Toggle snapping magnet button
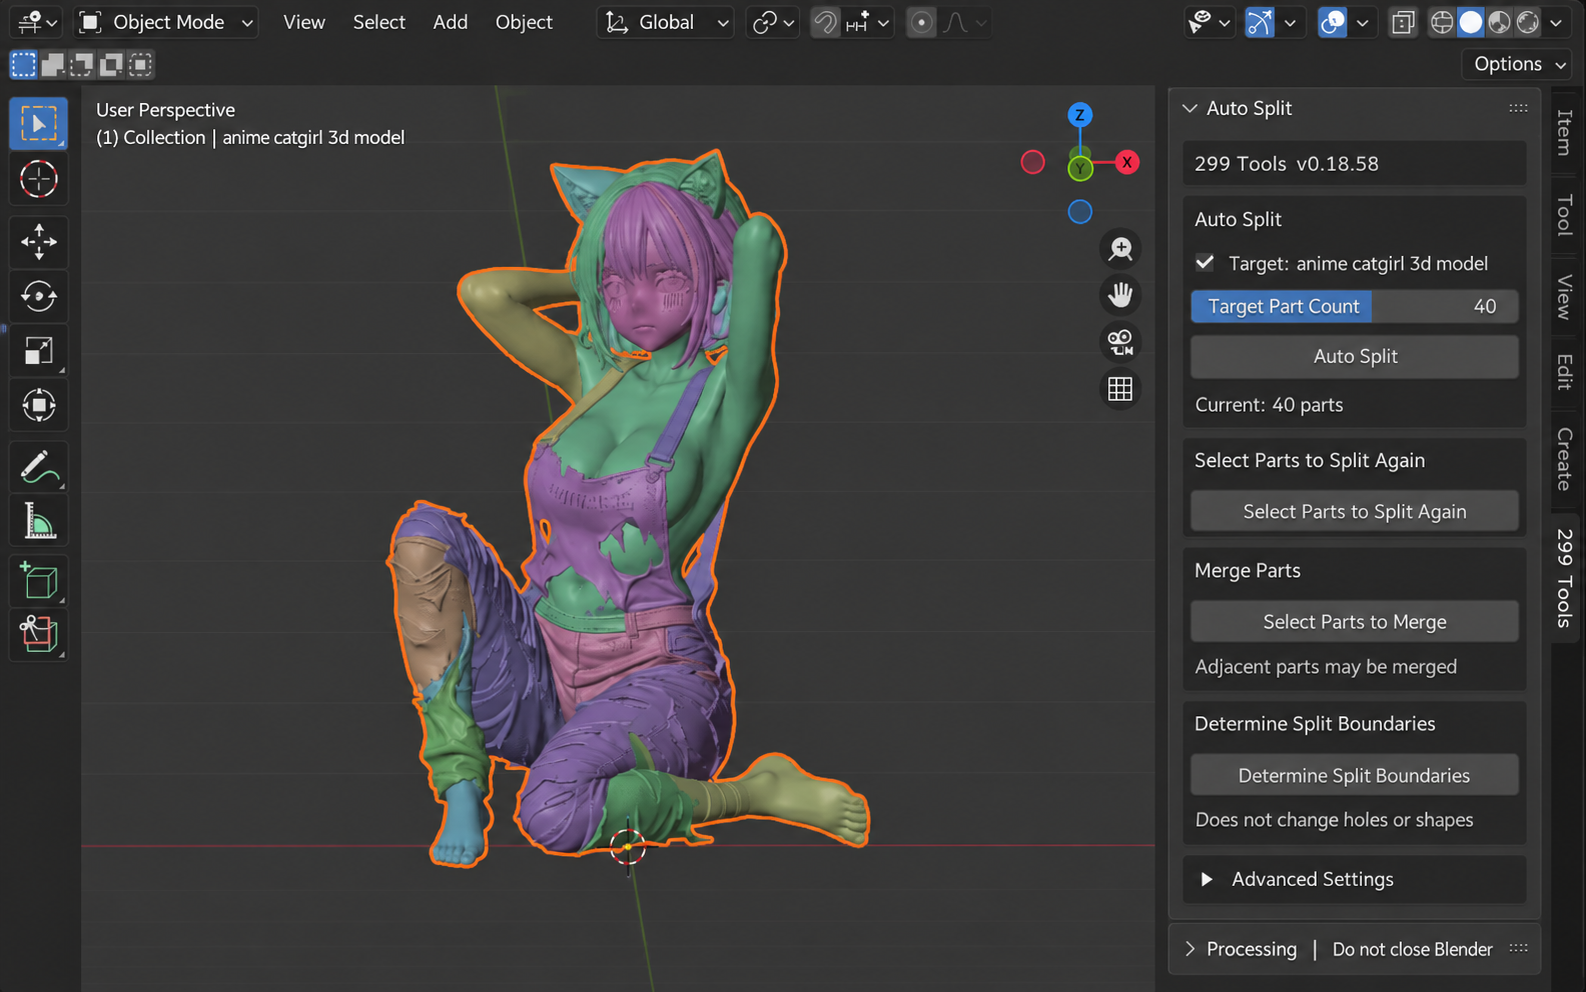This screenshot has width=1586, height=992. (x=825, y=22)
